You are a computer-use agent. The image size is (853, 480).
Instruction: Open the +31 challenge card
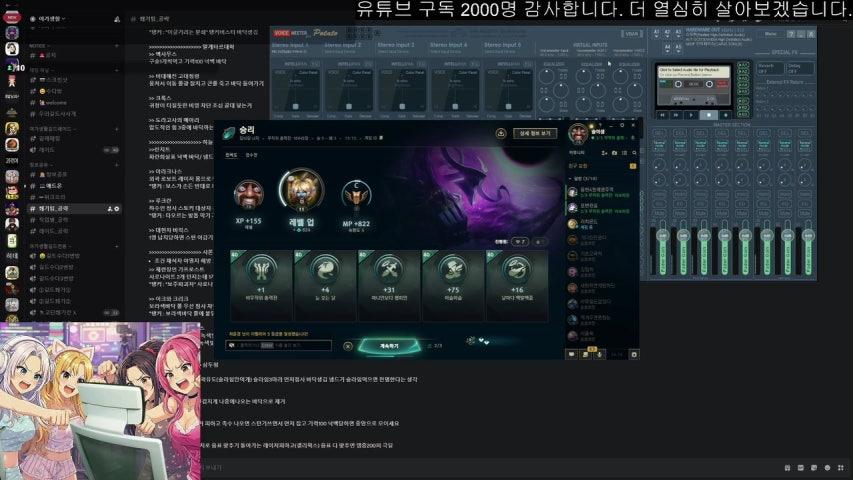click(x=389, y=285)
